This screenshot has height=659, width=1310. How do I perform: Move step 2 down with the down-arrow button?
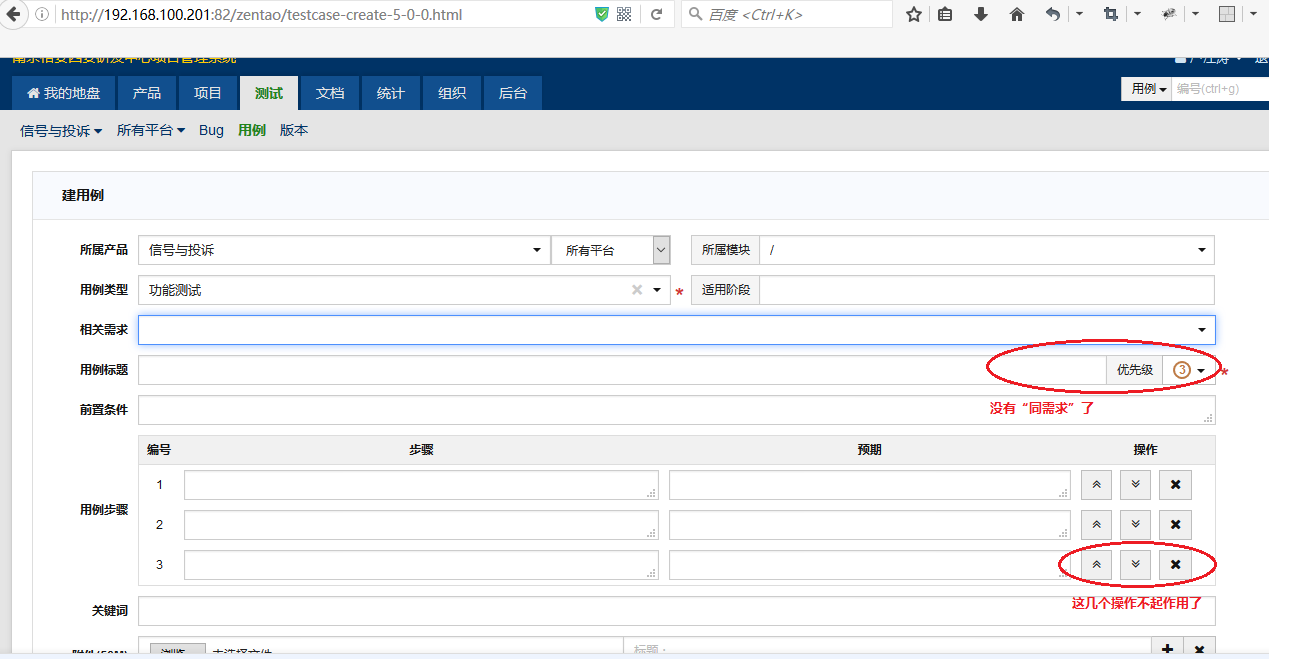(1135, 525)
